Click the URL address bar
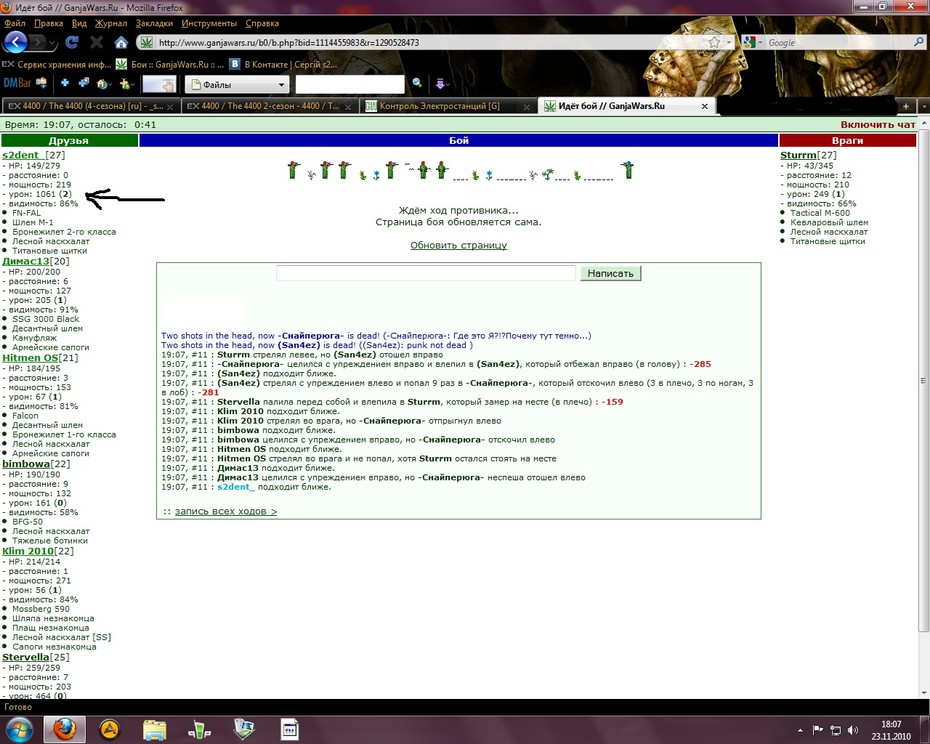Viewport: 930px width, 744px height. (x=427, y=43)
